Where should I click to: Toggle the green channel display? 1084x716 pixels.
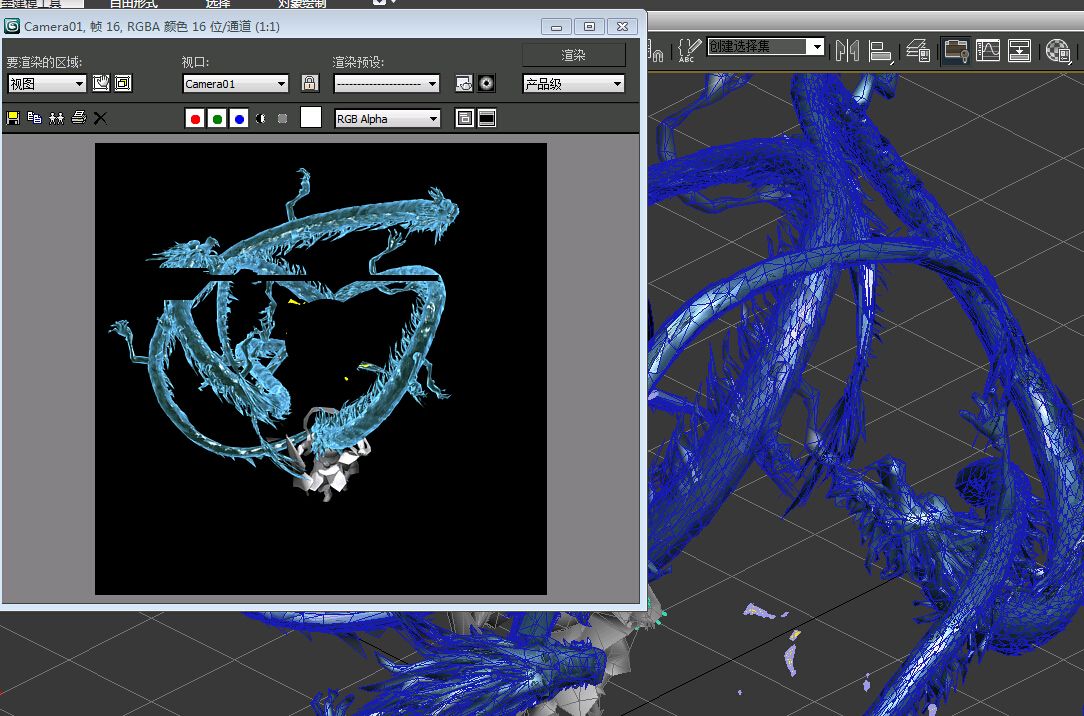coord(217,119)
